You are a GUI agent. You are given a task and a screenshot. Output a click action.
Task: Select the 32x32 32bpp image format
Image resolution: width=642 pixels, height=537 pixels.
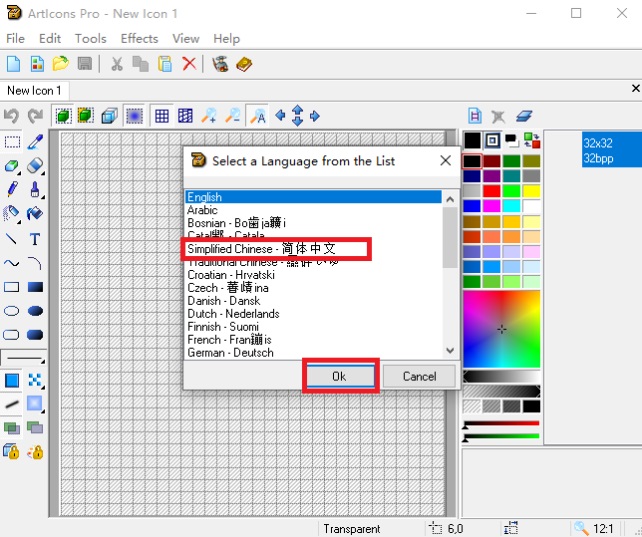point(612,150)
